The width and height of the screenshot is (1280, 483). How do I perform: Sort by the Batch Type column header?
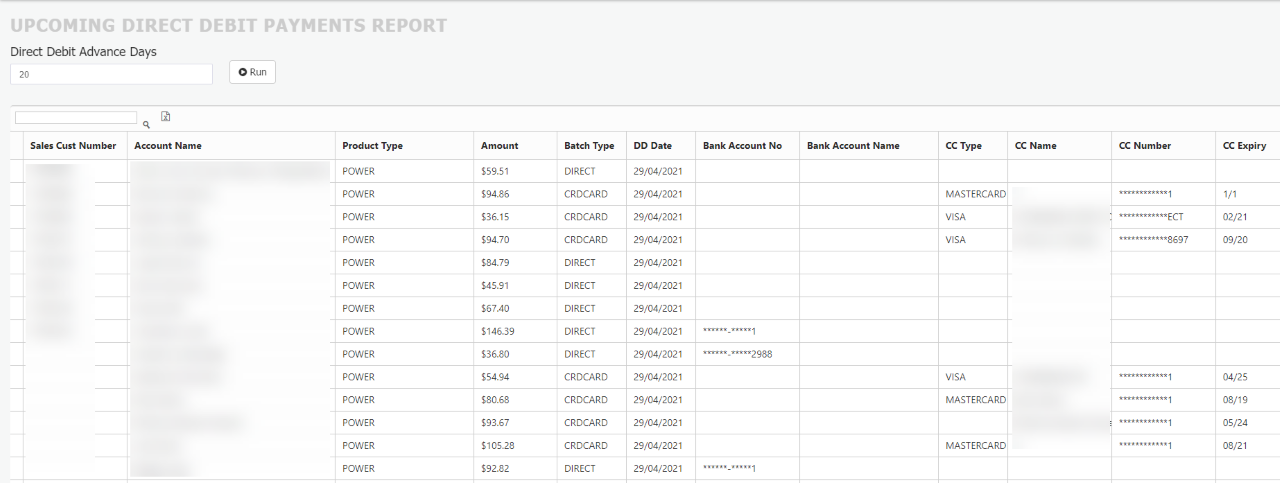(589, 146)
